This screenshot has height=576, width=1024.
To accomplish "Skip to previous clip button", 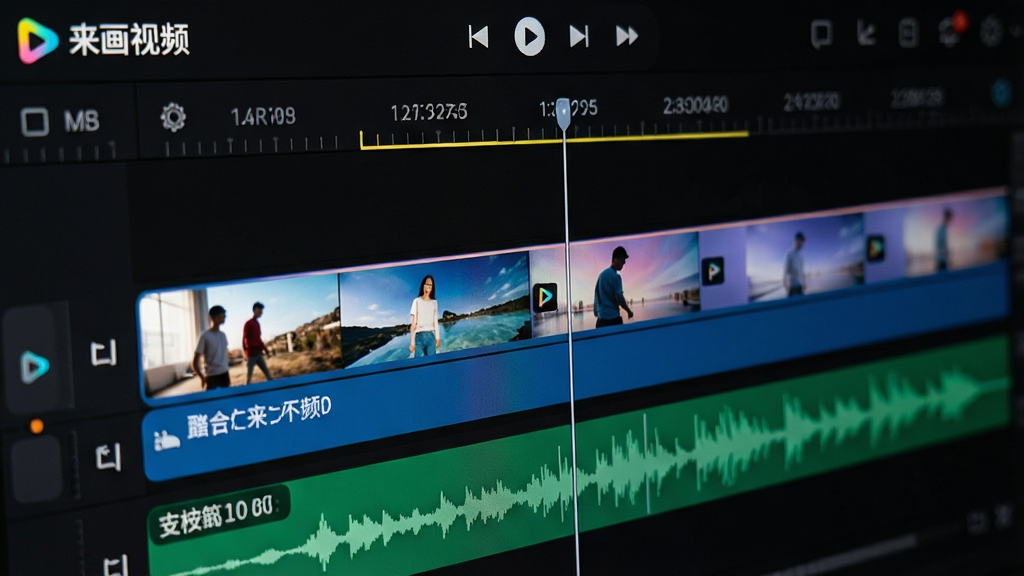I will click(479, 37).
